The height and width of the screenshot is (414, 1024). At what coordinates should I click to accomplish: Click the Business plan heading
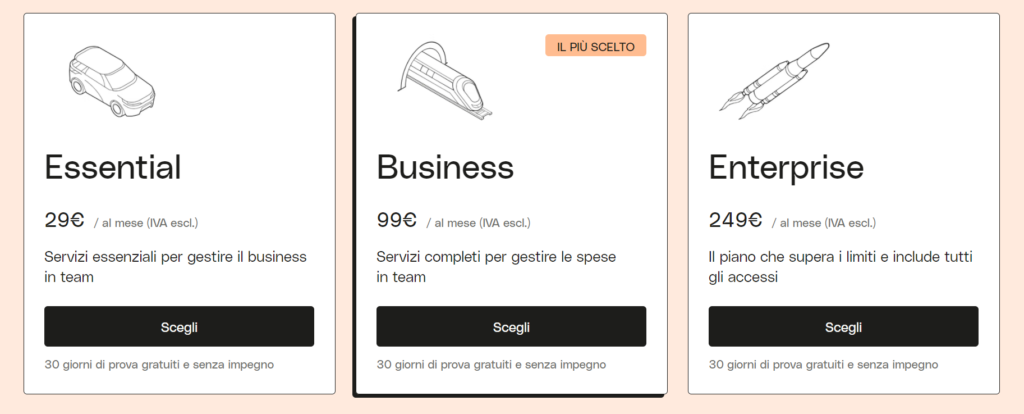(x=445, y=167)
